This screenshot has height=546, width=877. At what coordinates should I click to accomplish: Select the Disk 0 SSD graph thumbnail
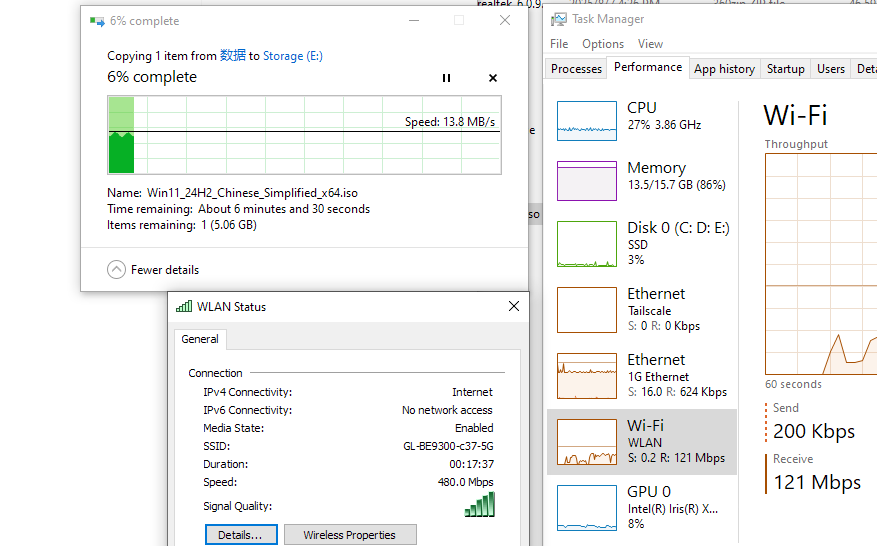pyautogui.click(x=587, y=244)
